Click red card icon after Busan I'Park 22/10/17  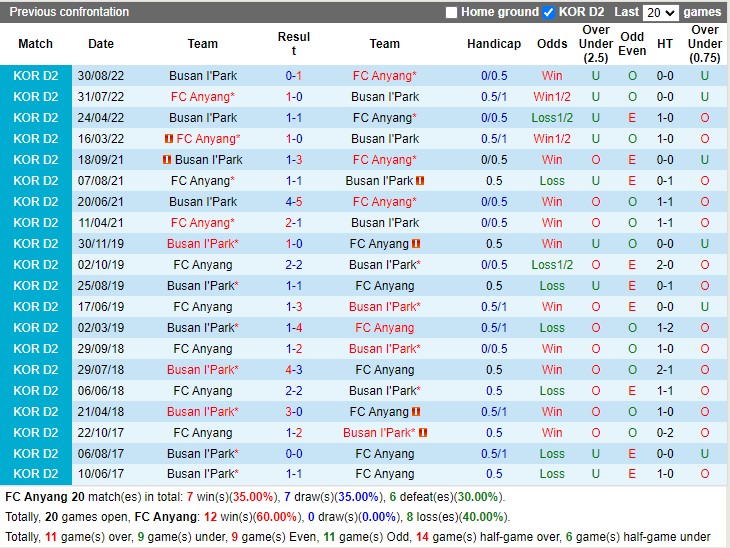tap(423, 433)
